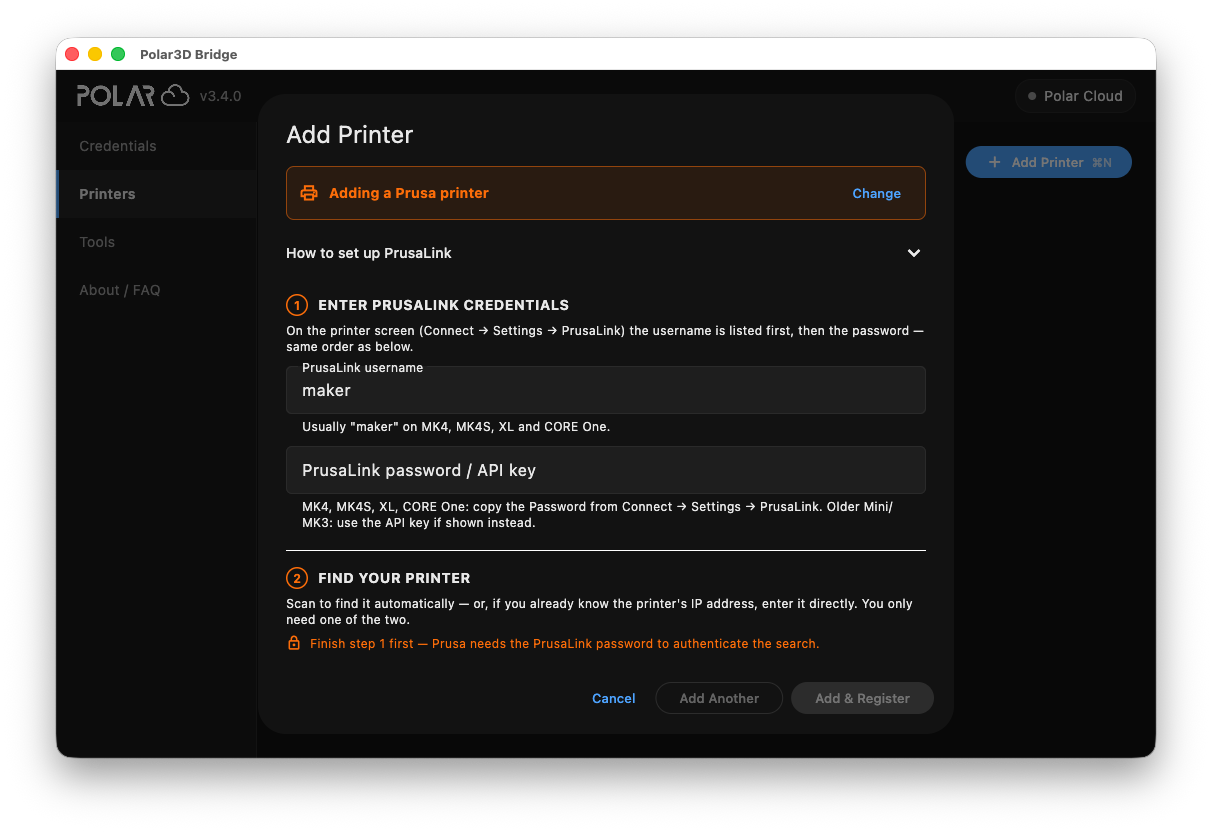Viewport: 1212px width, 832px height.
Task: Open the How to set up PrusaLink section
Action: (605, 253)
